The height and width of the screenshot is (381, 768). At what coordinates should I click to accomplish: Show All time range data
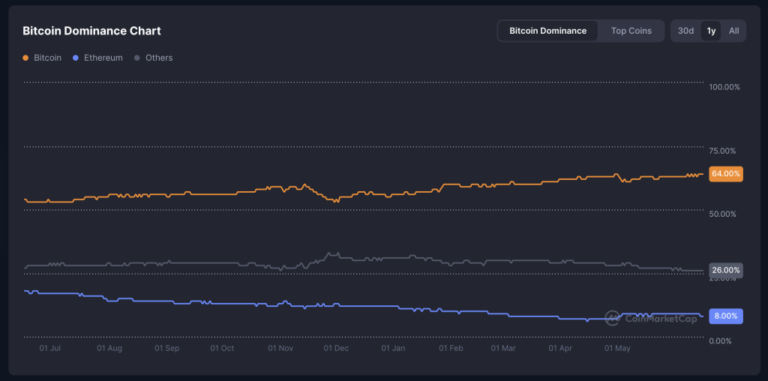coord(734,31)
